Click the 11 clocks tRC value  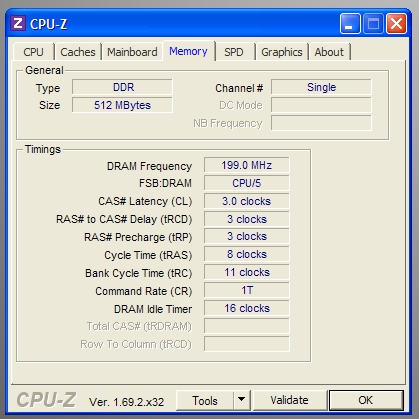pyautogui.click(x=247, y=272)
